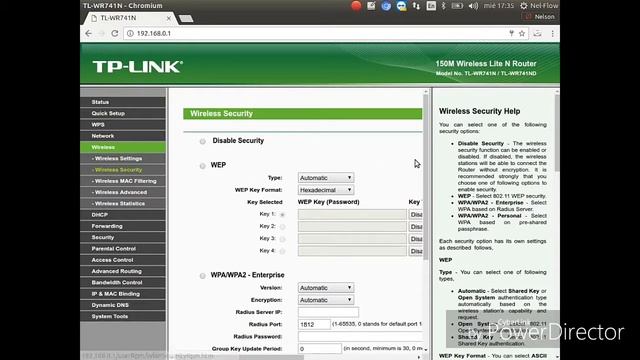Go to Wireless MAC Filtering submenu
The height and width of the screenshot is (360, 640).
[x=123, y=181]
